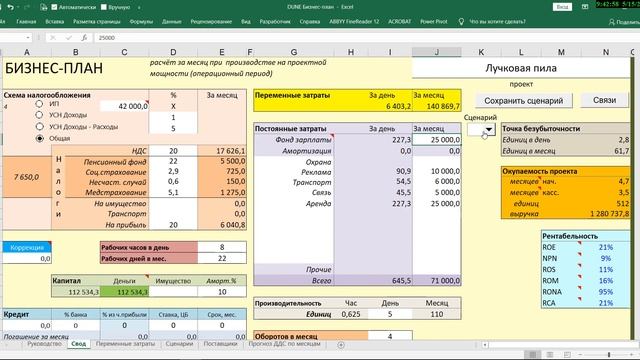Click the Связи button
The image size is (640, 360).
tap(604, 100)
